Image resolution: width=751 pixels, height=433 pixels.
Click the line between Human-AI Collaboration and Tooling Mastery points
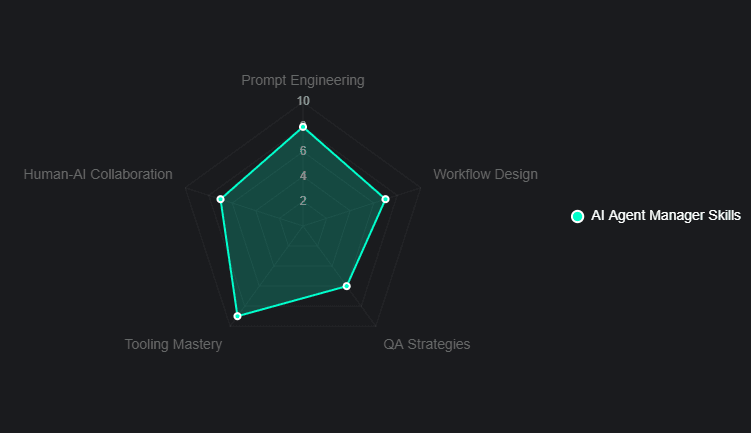229,258
